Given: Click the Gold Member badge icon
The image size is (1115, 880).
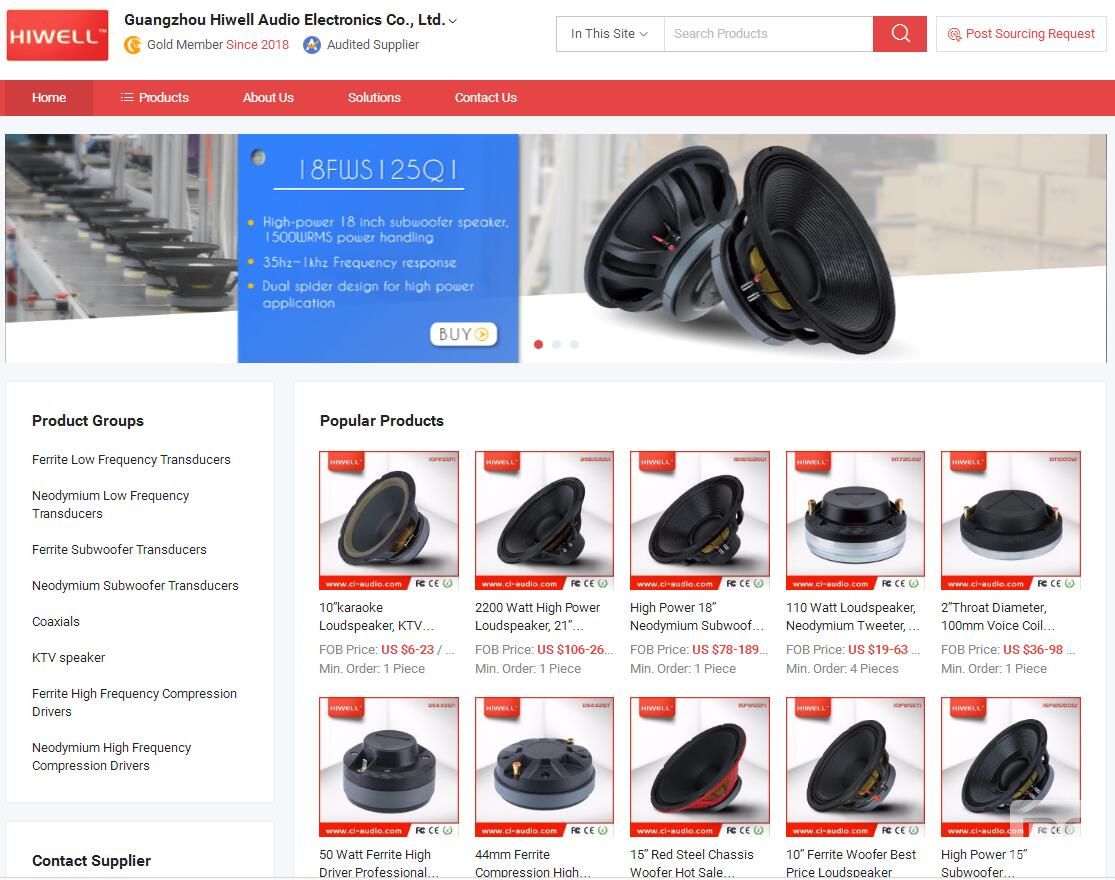Looking at the screenshot, I should pos(132,45).
